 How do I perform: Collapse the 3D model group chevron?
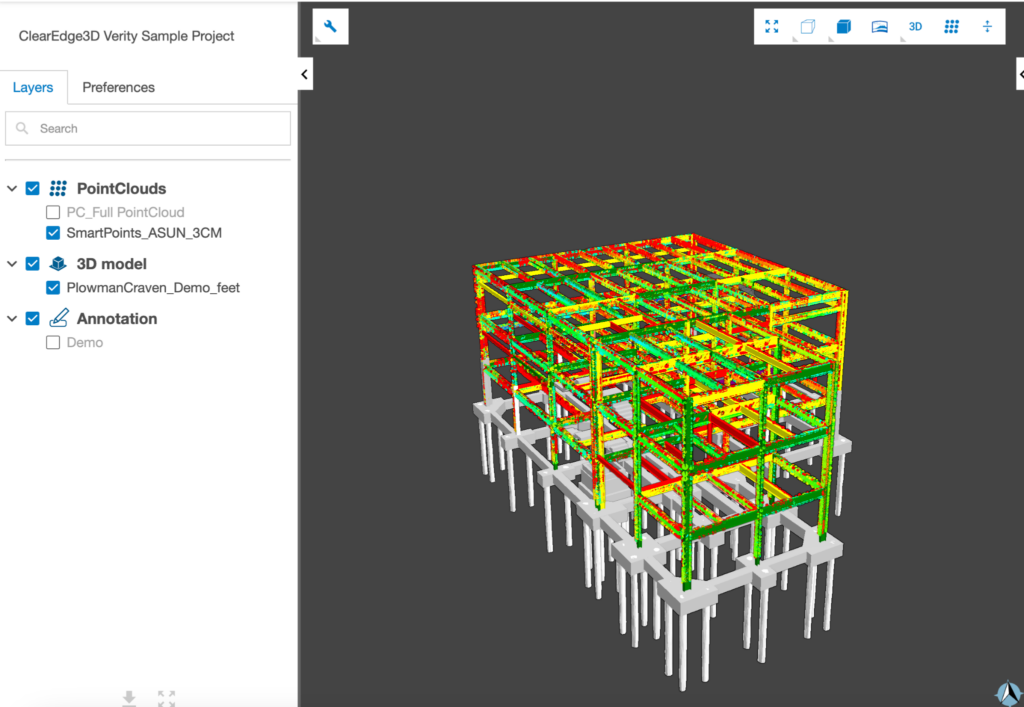tap(12, 264)
